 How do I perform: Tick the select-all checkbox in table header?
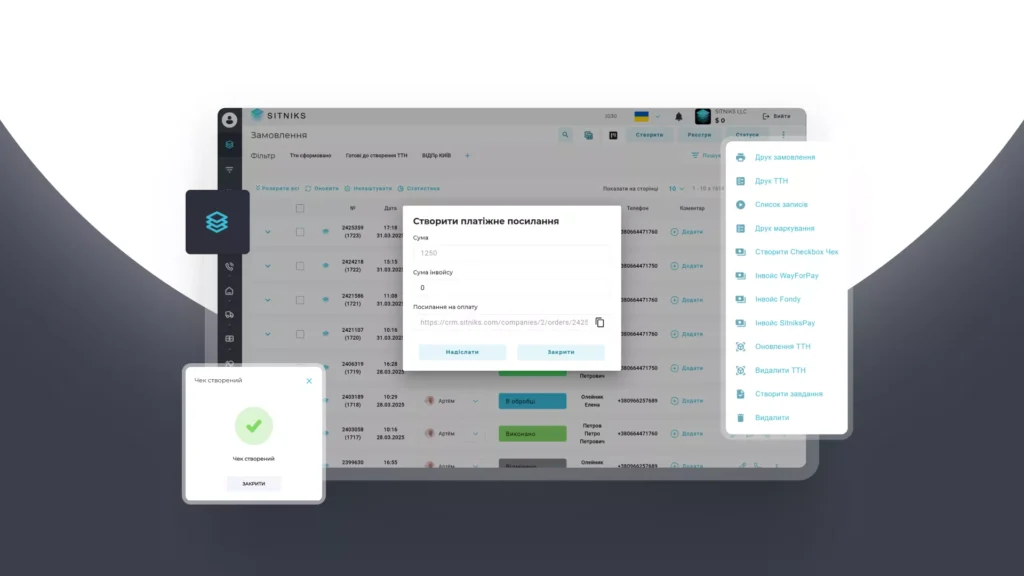pyautogui.click(x=300, y=208)
